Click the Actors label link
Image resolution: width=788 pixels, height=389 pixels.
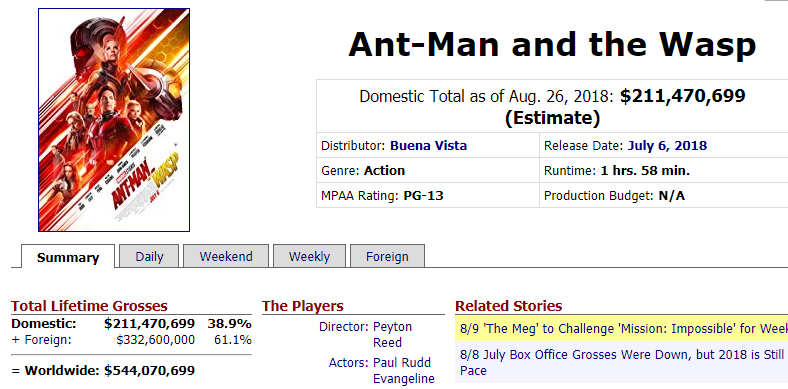click(x=349, y=362)
